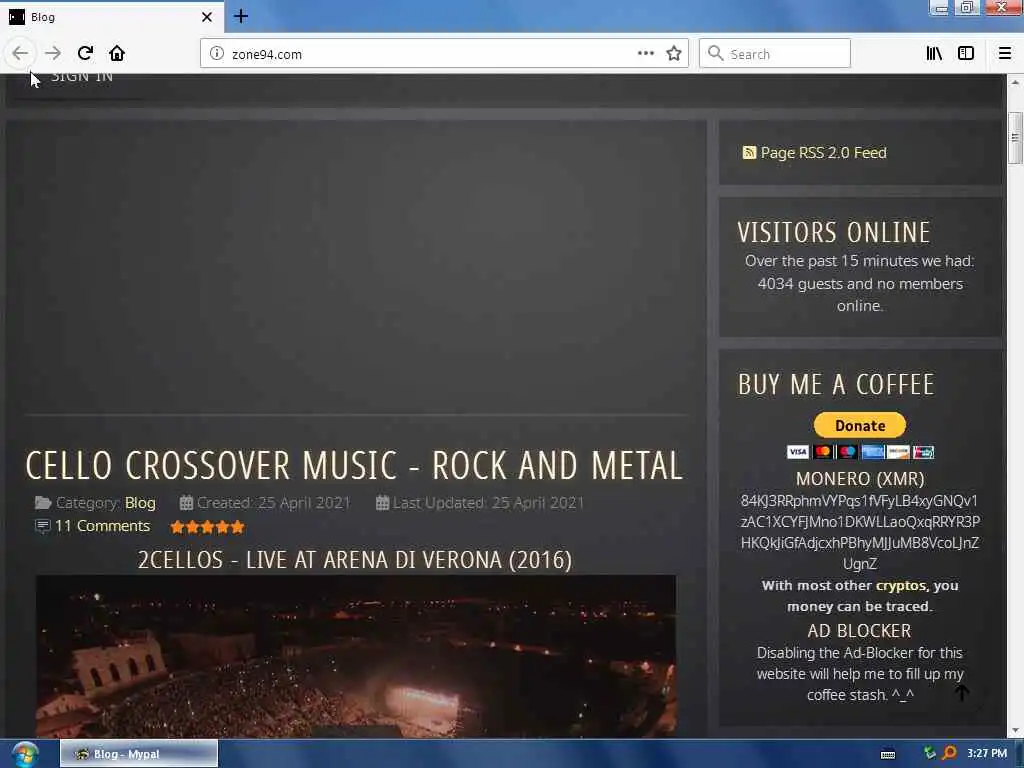The height and width of the screenshot is (768, 1024).
Task: Click the AD BLOCKER heading
Action: click(x=859, y=631)
